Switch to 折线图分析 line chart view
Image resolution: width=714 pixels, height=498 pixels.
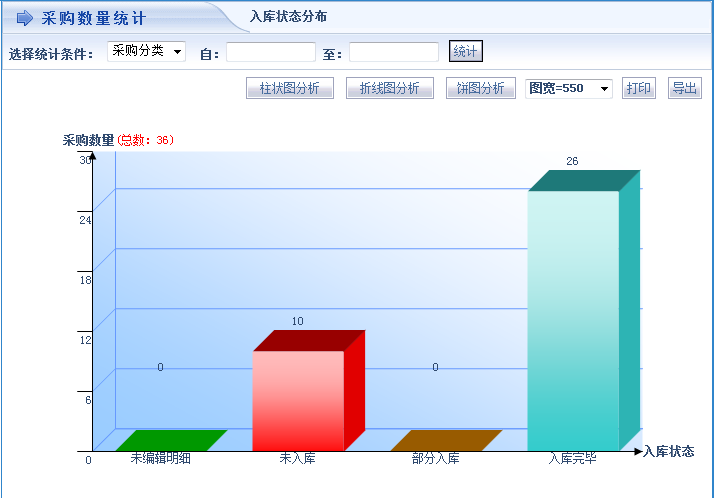(x=389, y=88)
